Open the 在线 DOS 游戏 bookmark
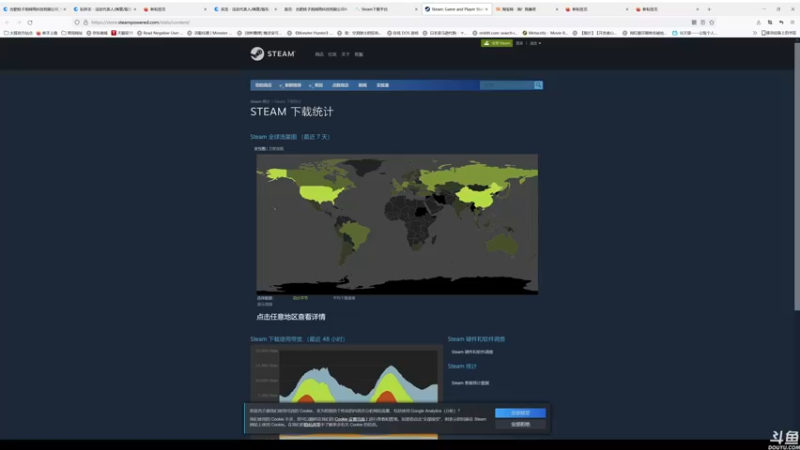 pos(403,33)
